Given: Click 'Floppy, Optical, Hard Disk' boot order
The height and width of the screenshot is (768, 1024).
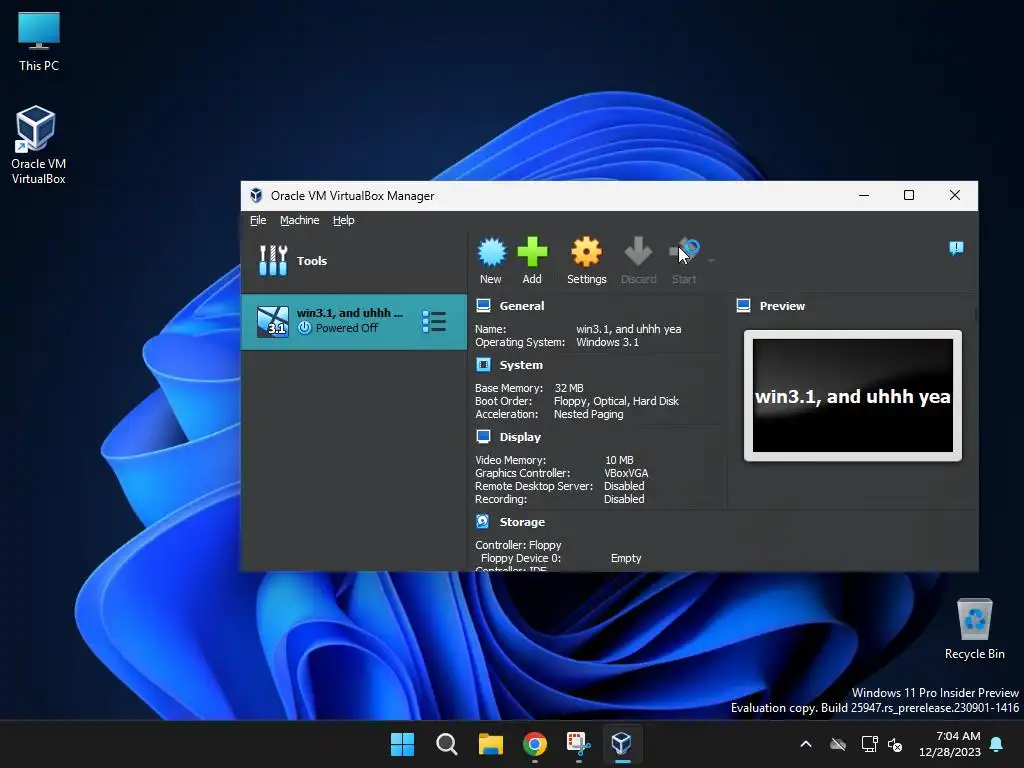Looking at the screenshot, I should [x=616, y=401].
